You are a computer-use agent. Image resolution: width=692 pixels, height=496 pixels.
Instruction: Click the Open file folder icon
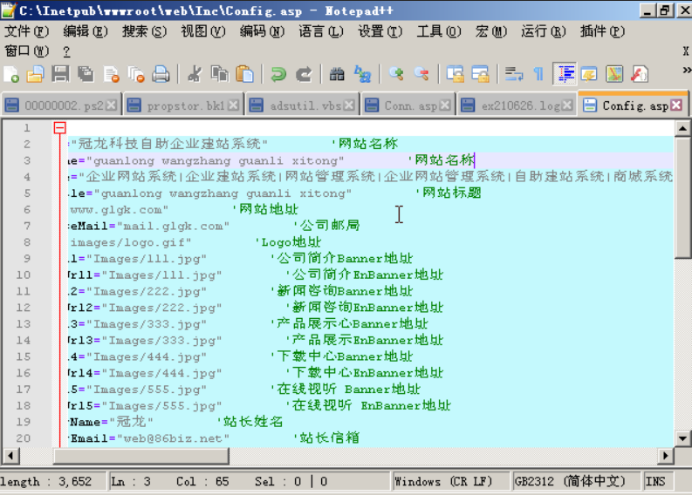(x=35, y=74)
